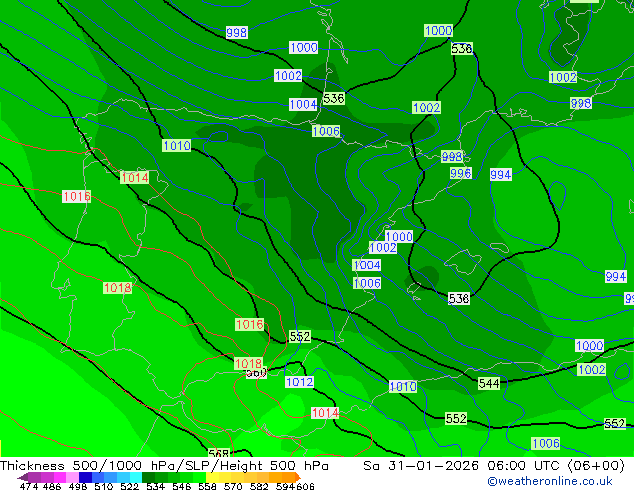Click legend value 594
This screenshot has height=490, width=634.
point(285,486)
